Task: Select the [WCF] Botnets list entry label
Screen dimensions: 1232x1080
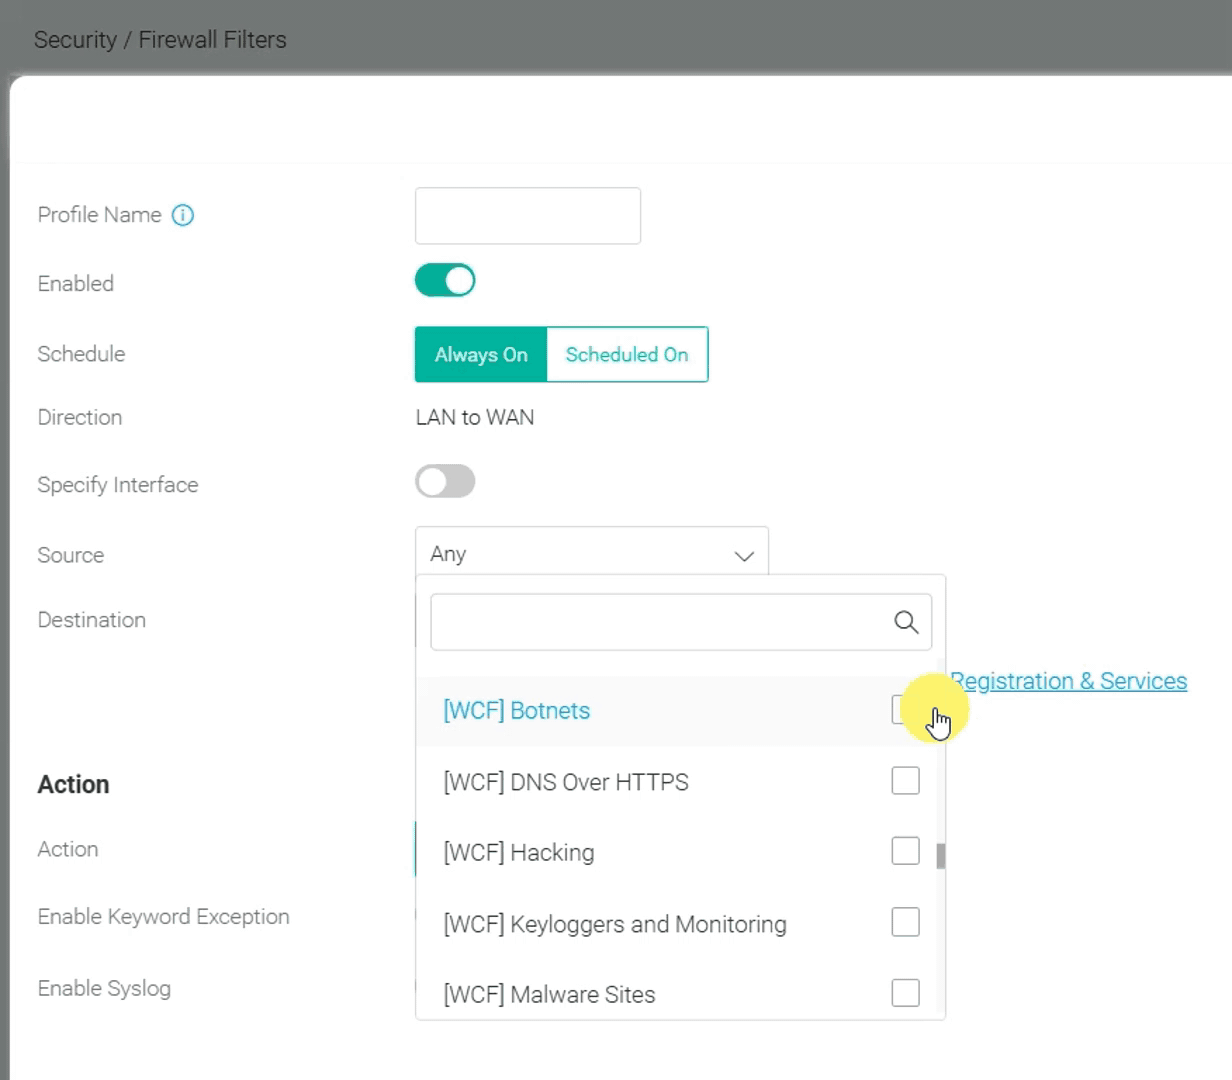Action: click(x=517, y=711)
